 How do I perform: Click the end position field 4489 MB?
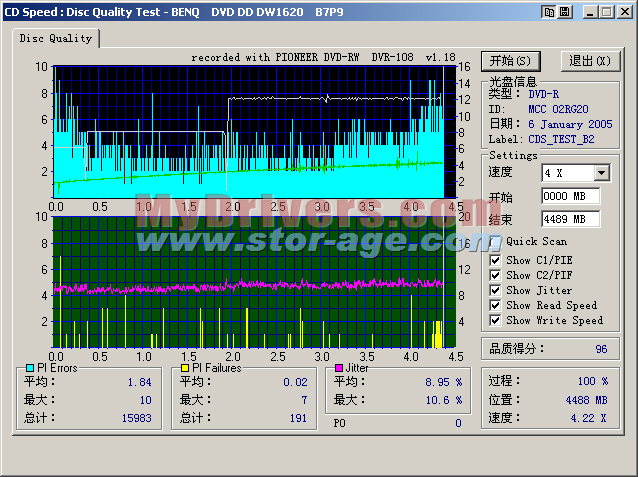point(569,219)
